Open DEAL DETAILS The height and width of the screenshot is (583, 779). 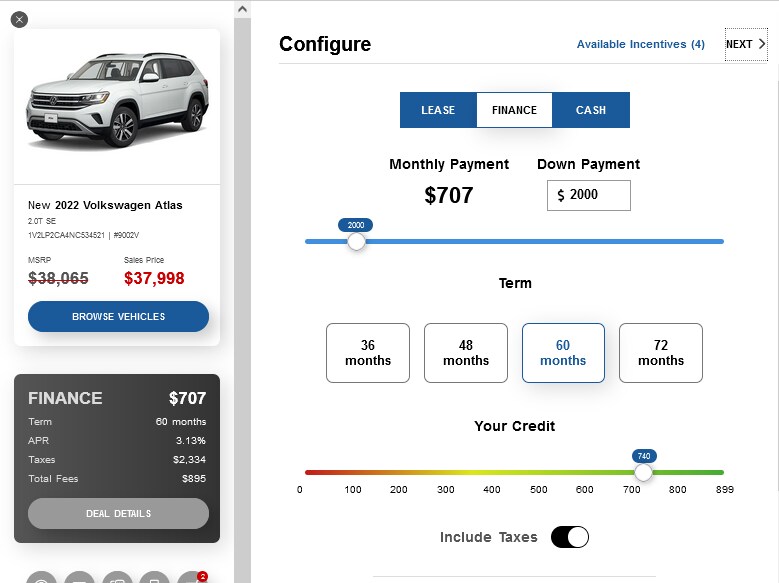[x=118, y=513]
